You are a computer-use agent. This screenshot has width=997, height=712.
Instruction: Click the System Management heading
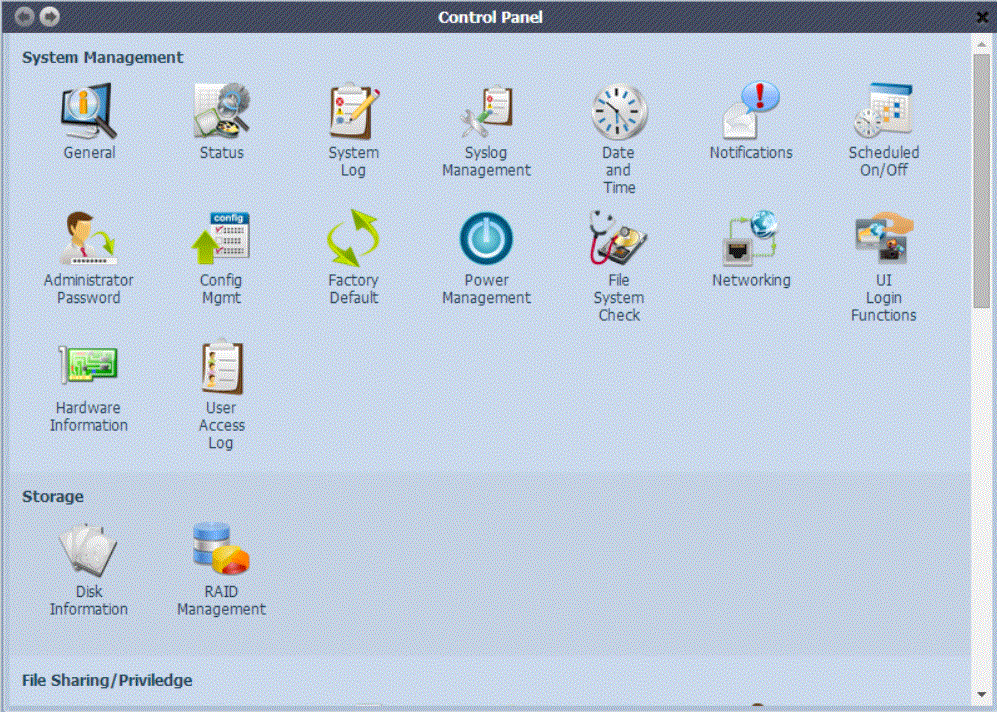point(102,57)
